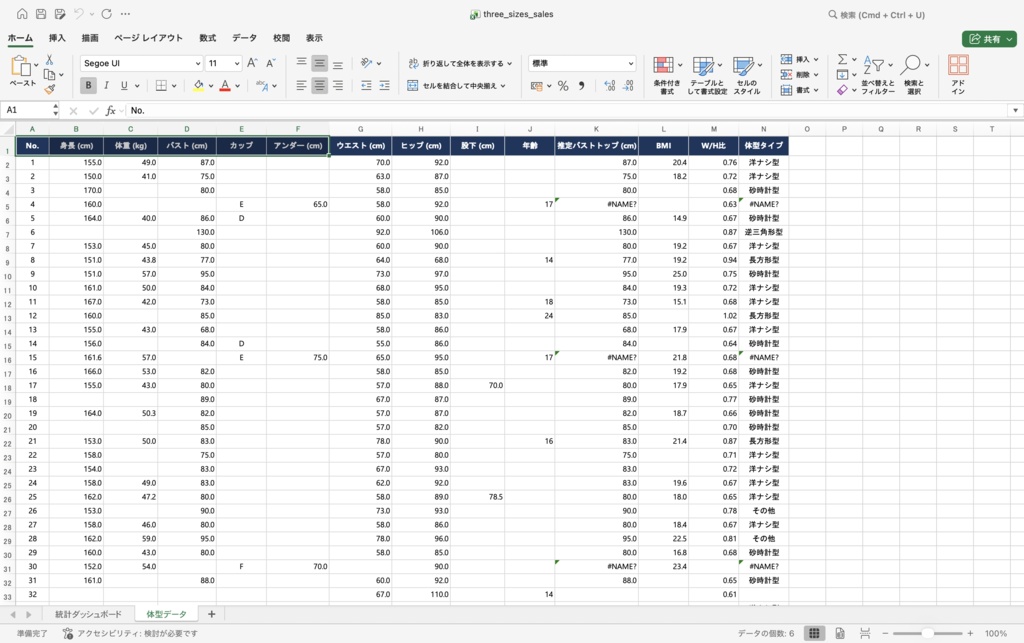The image size is (1024, 643).
Task: Click the Paste clipboard icon
Action: [x=20, y=65]
